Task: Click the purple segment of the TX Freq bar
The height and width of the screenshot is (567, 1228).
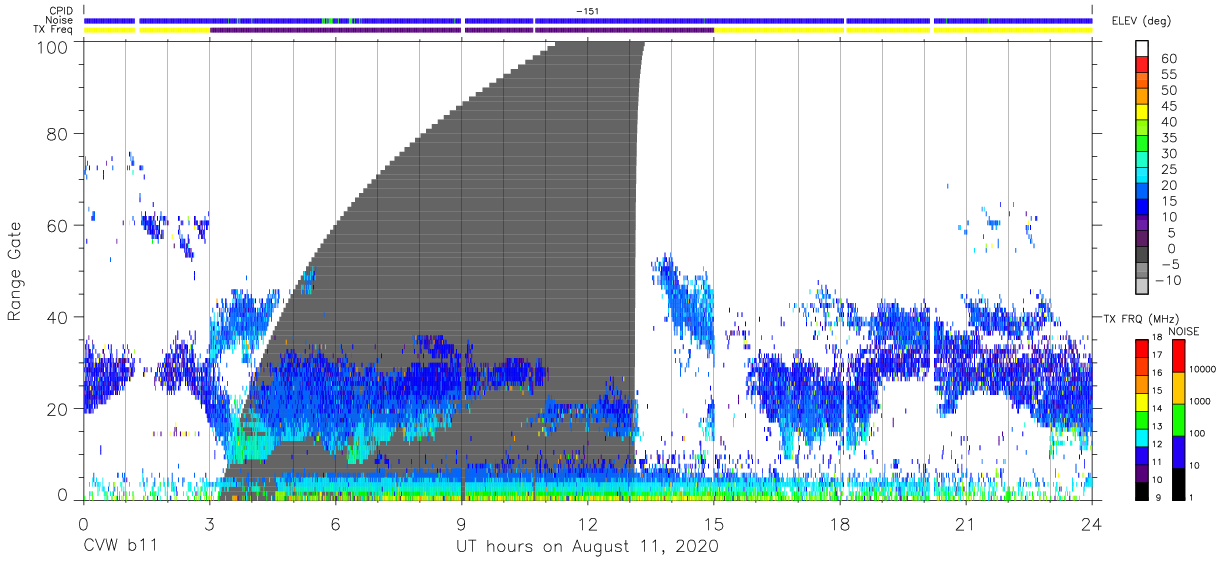Action: click(x=461, y=30)
